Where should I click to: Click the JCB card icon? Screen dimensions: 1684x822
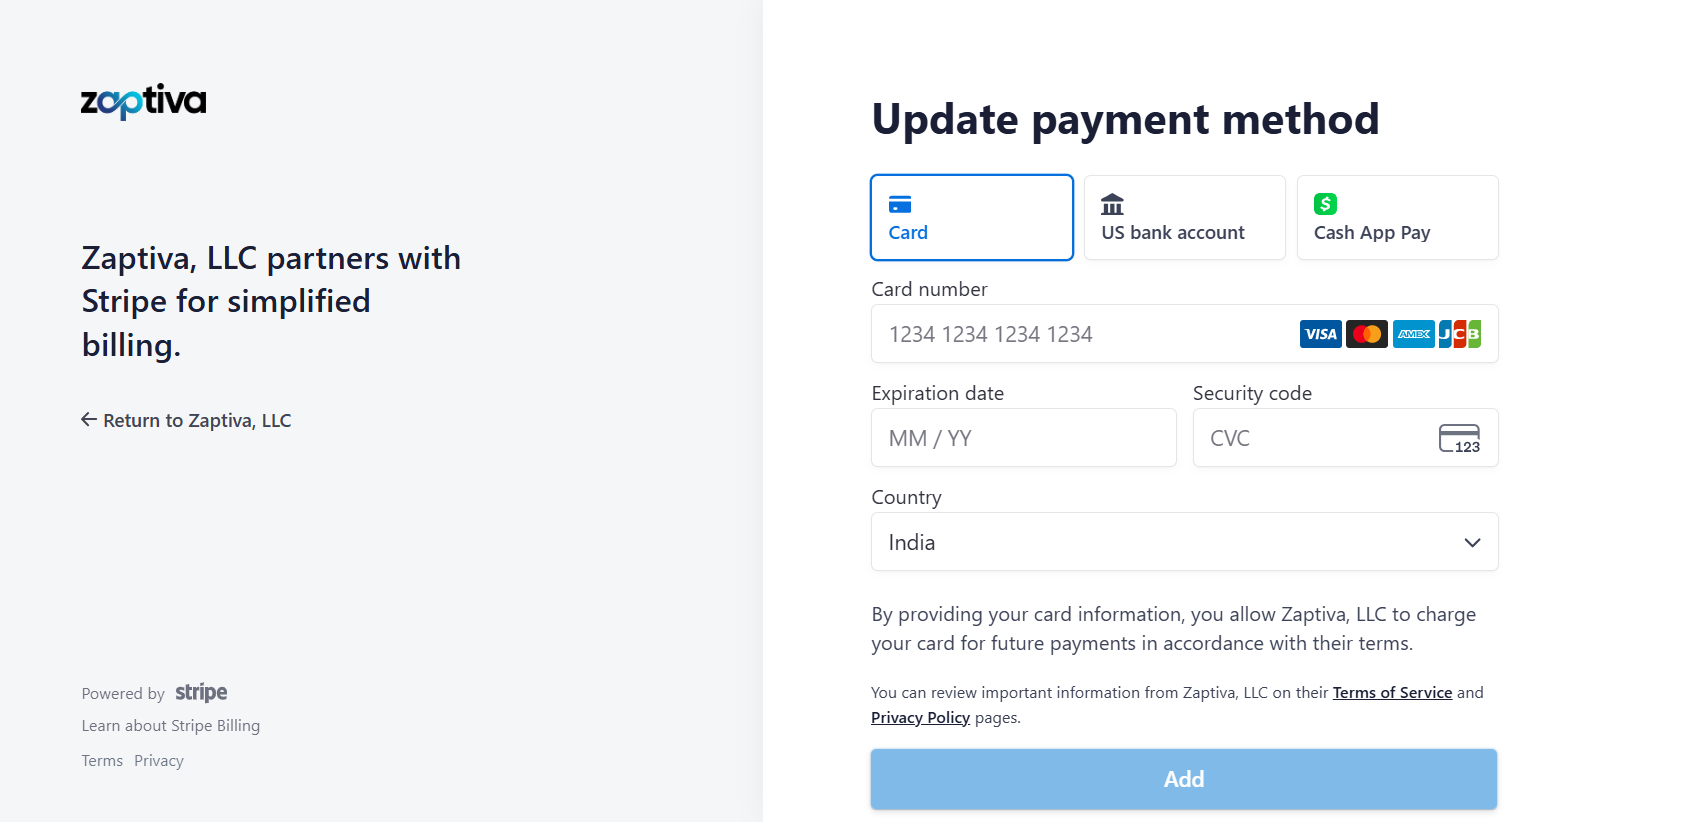[x=1459, y=334]
